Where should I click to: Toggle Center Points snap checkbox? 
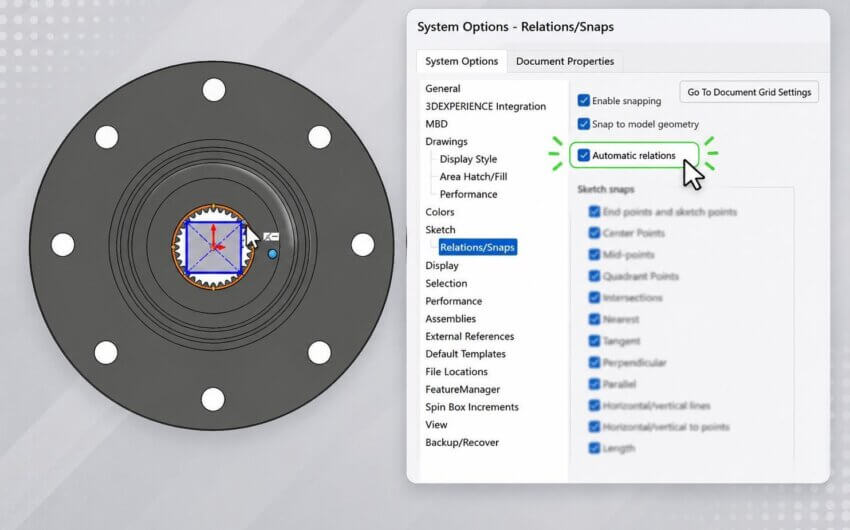click(594, 233)
